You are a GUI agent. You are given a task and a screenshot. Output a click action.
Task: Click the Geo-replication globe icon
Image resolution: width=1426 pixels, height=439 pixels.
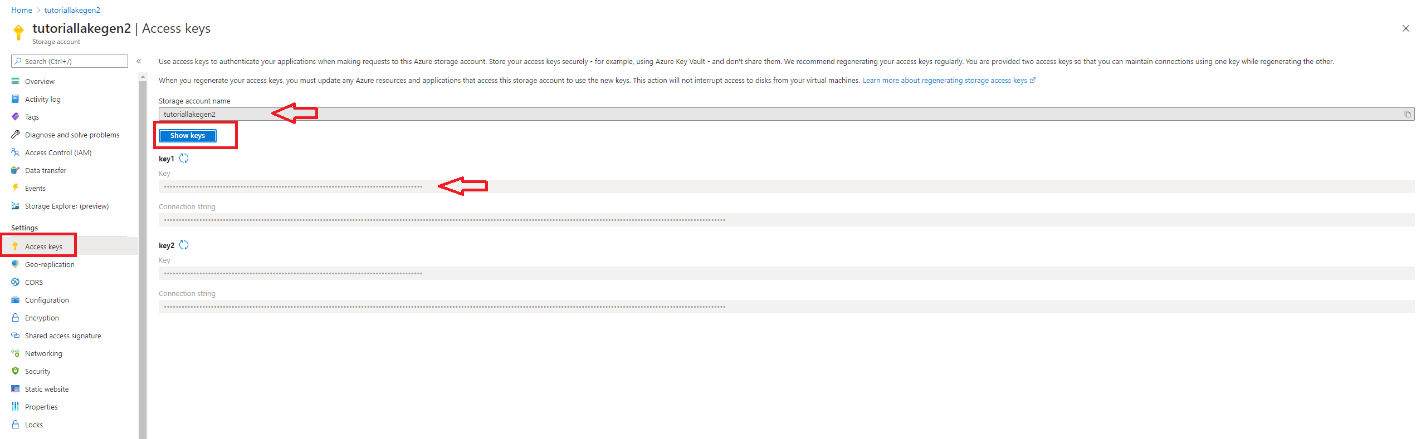(15, 264)
